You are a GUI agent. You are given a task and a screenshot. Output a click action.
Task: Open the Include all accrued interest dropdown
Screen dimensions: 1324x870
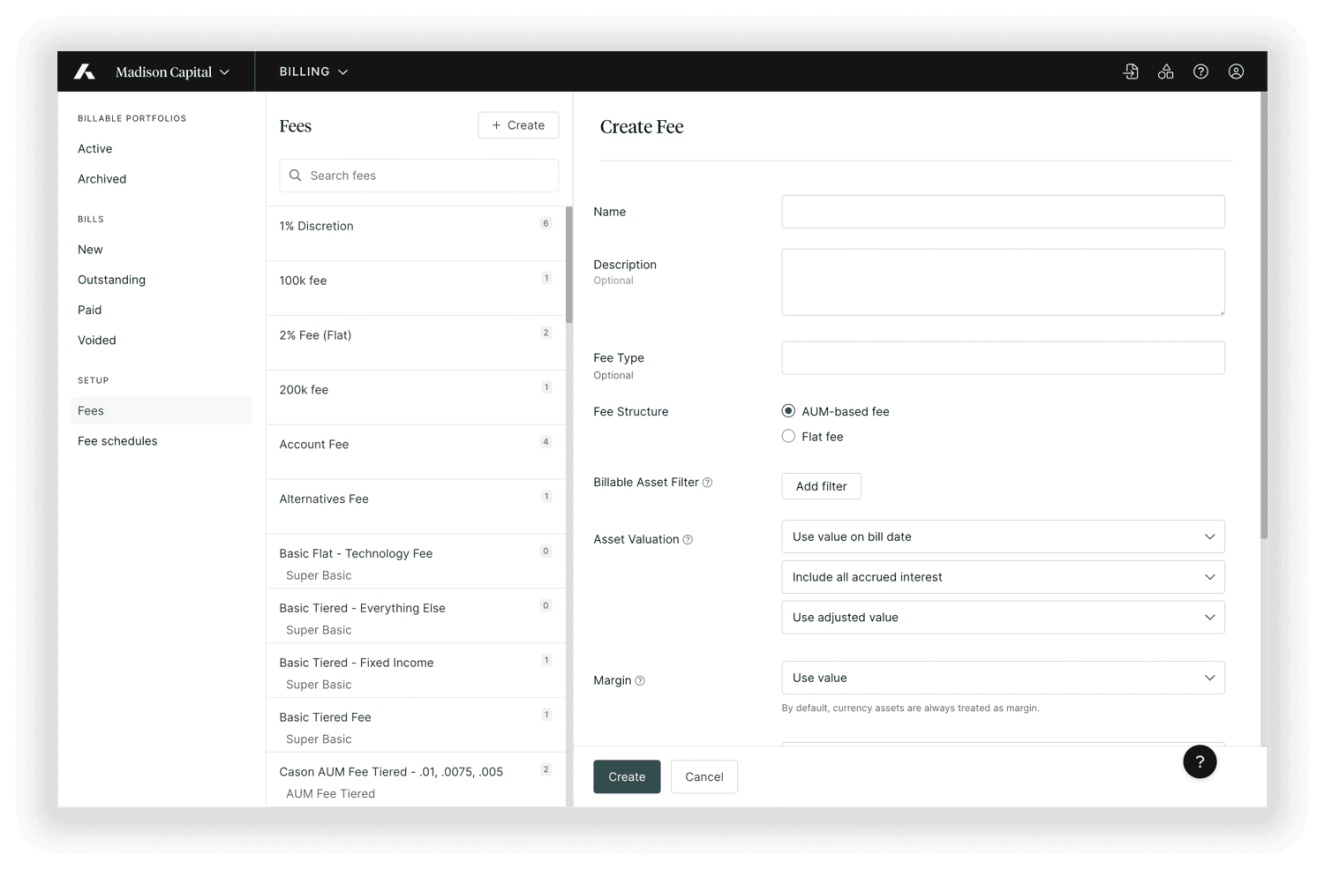(x=1002, y=577)
